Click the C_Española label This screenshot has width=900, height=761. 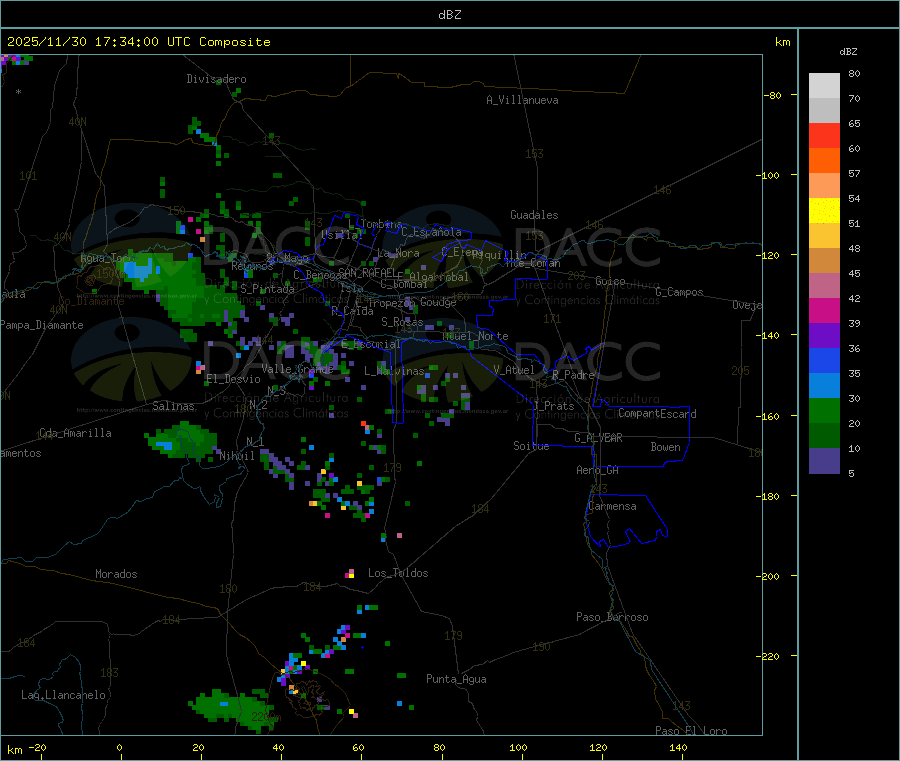click(x=432, y=232)
